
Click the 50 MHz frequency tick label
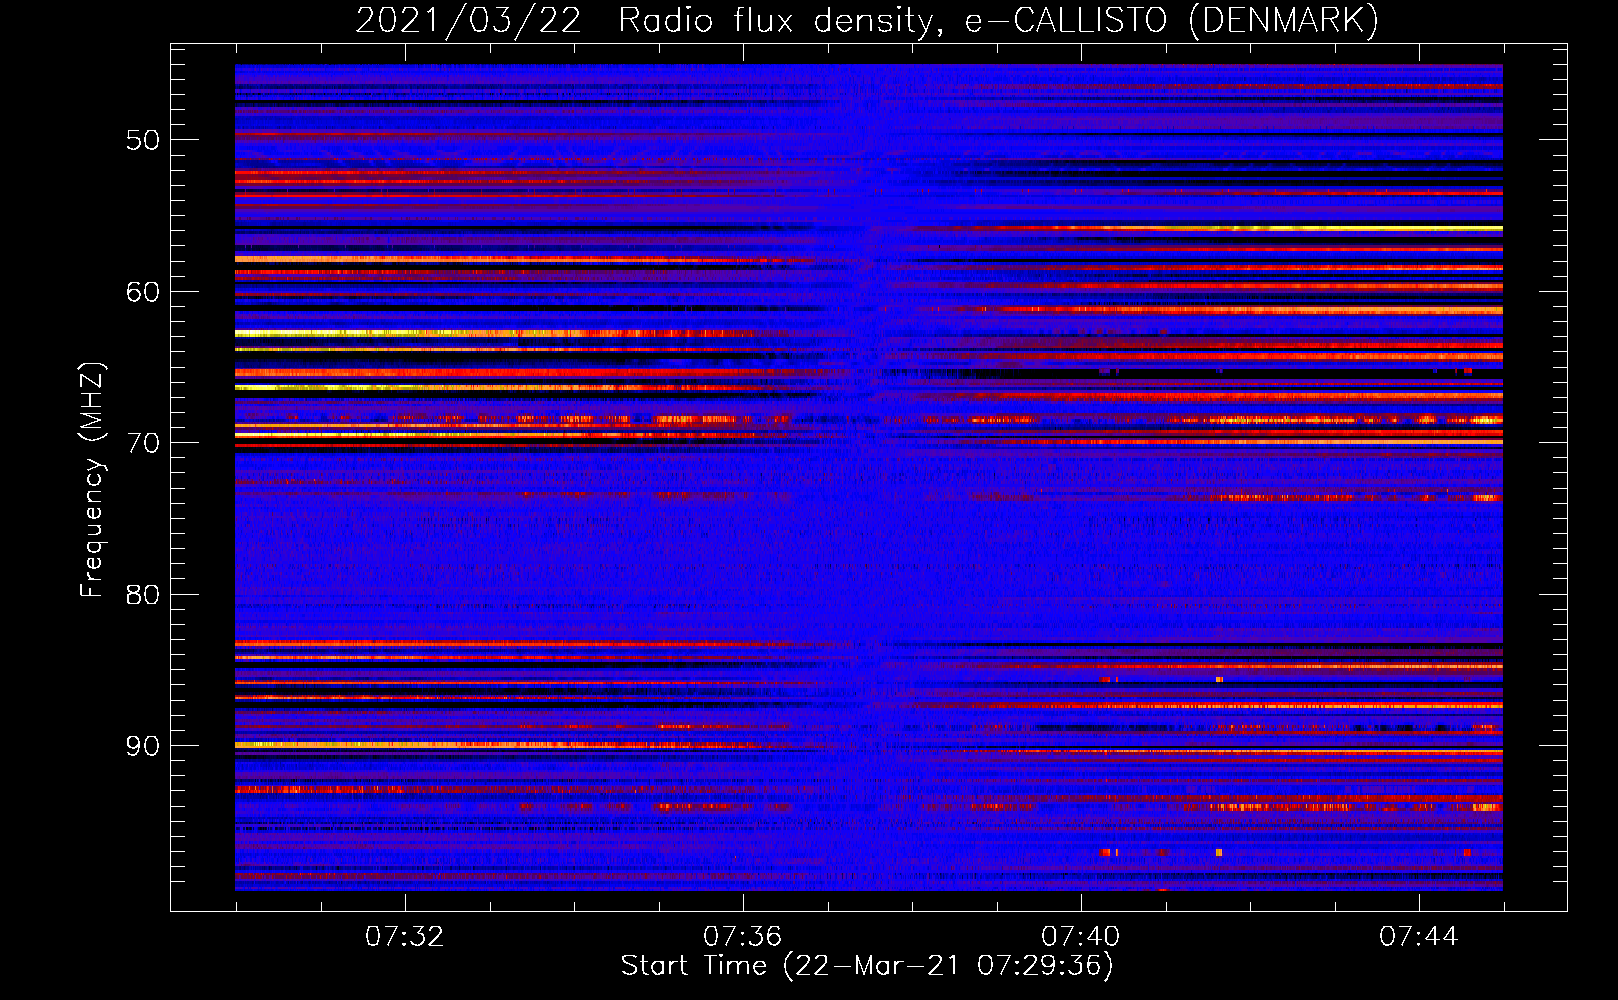(143, 140)
